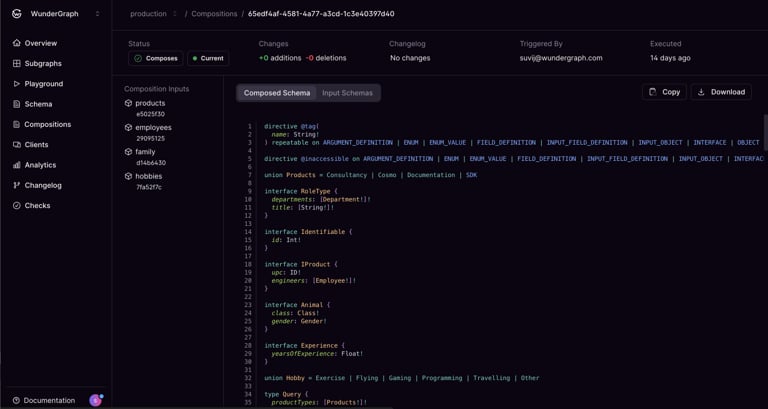This screenshot has height=409, width=768.
Task: Click interface Animal on line 23
Action: tap(297, 305)
